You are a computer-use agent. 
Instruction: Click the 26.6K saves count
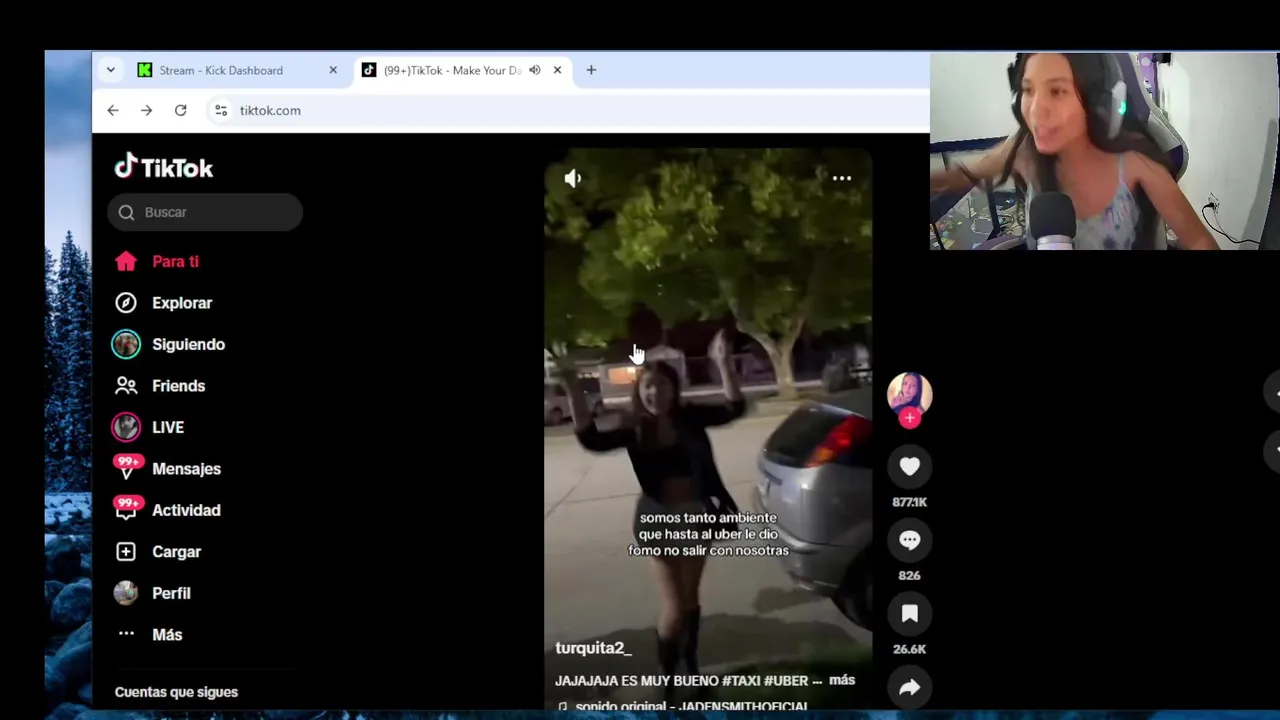point(909,649)
